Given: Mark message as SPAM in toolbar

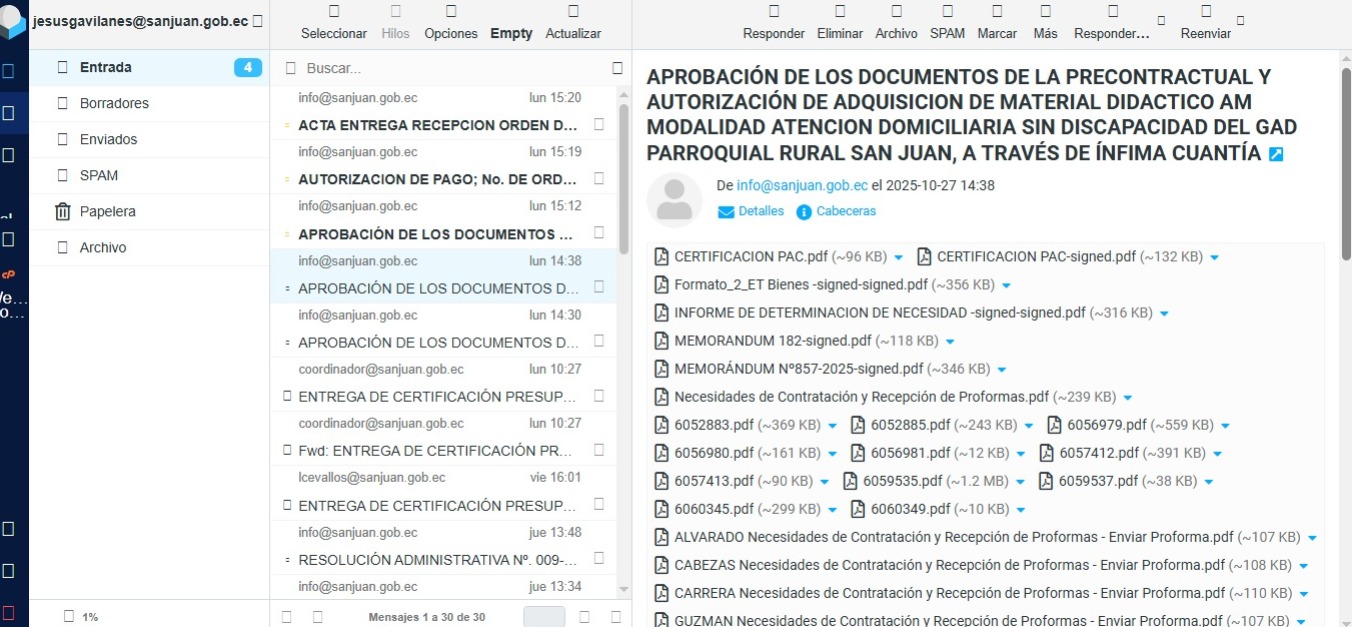Looking at the screenshot, I should [x=947, y=12].
